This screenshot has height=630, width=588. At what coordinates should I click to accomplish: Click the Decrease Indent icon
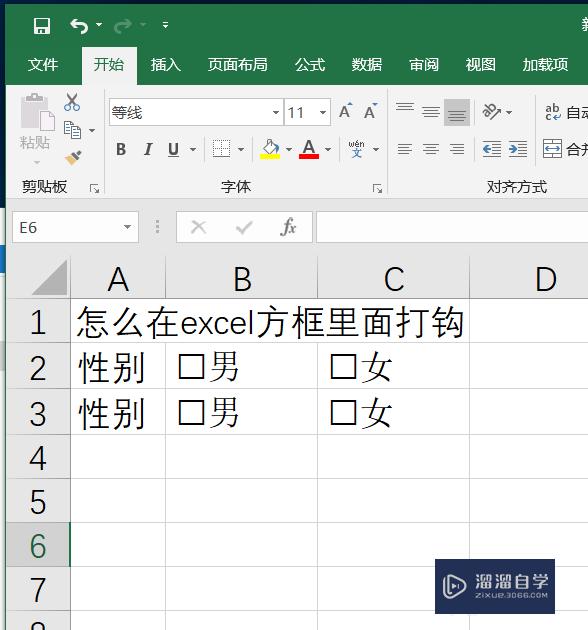pyautogui.click(x=492, y=149)
